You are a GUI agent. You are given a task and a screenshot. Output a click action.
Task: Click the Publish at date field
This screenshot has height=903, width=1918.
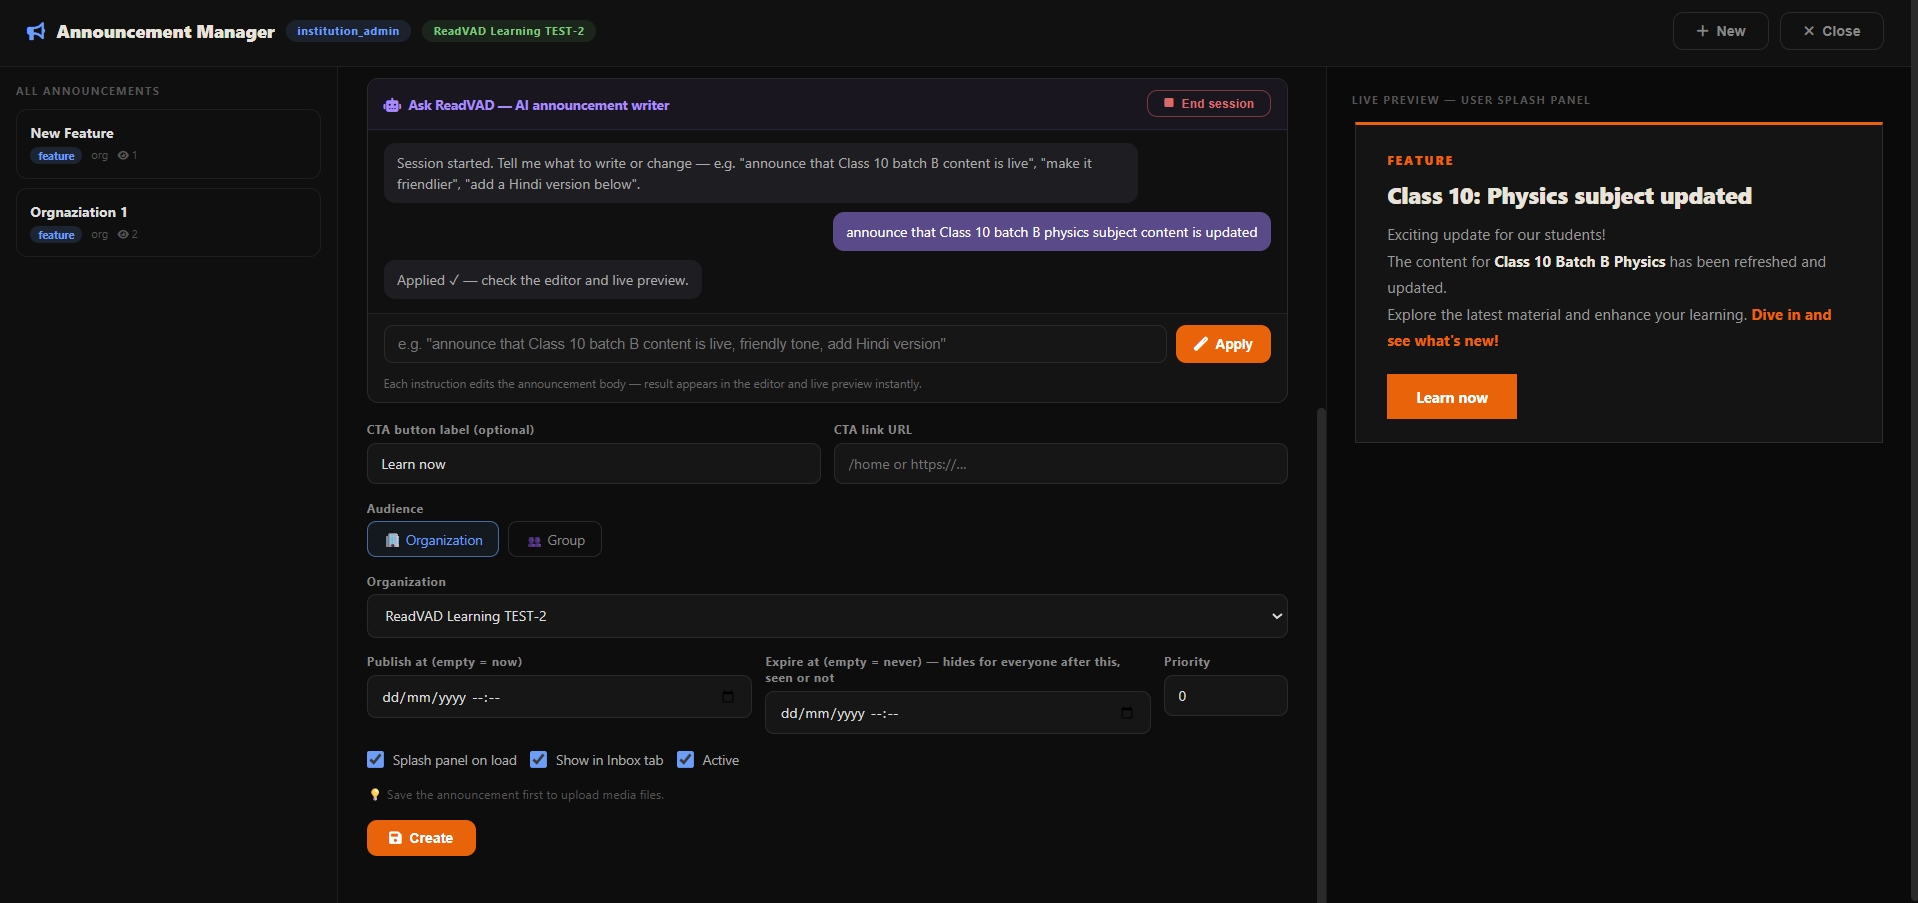559,697
